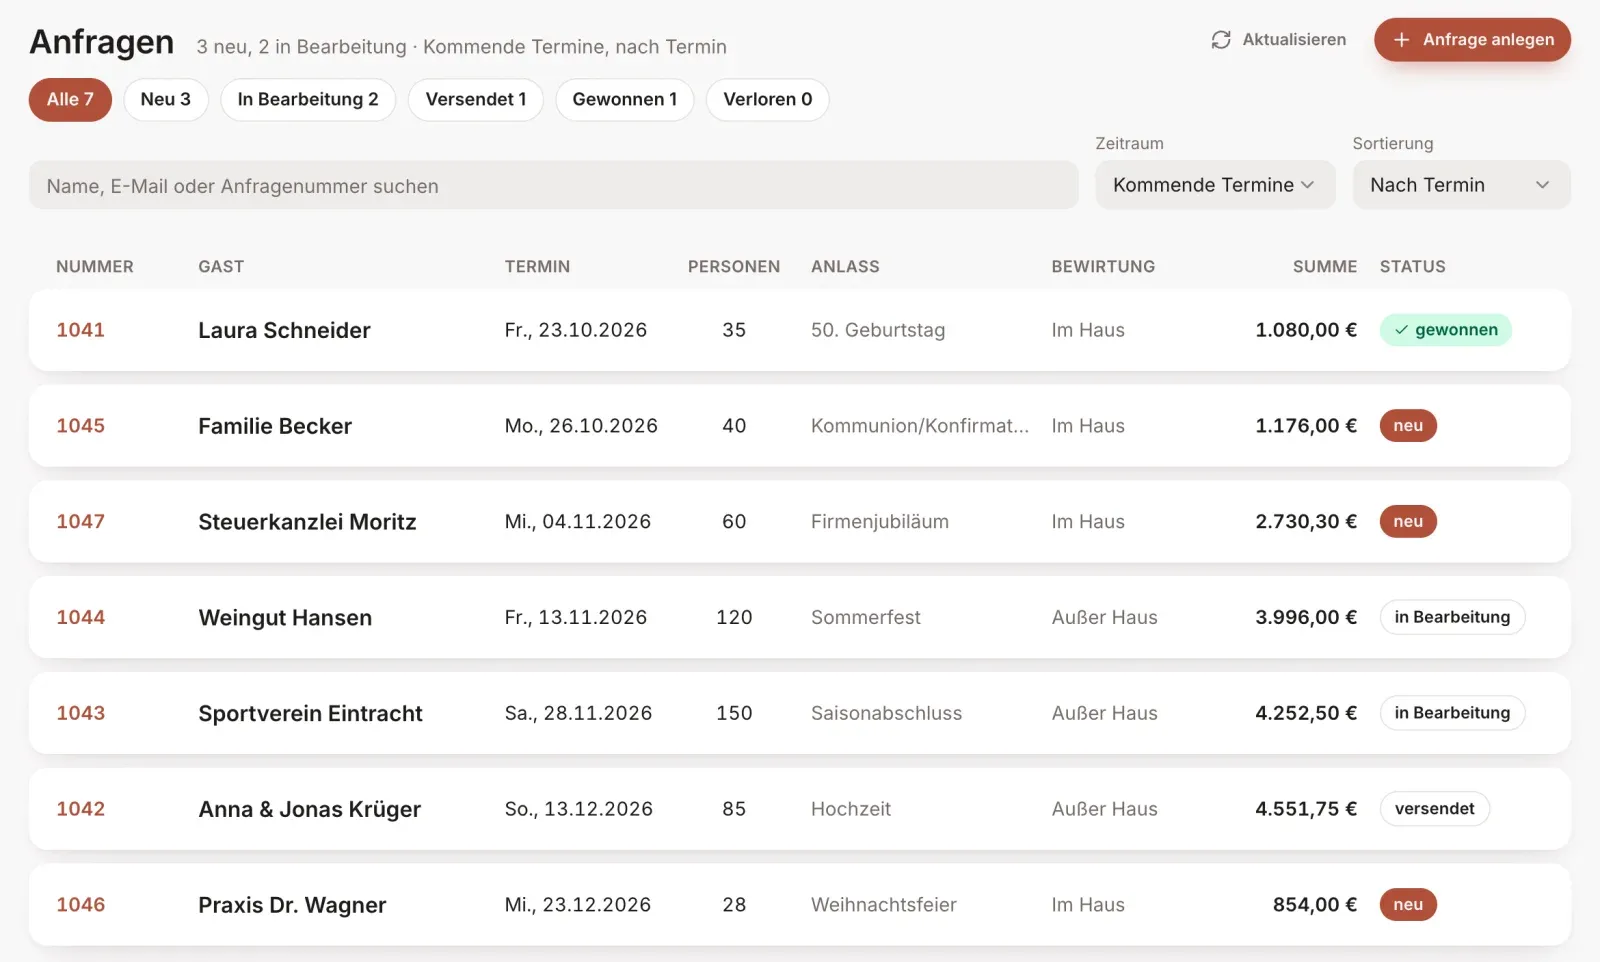Viewport: 1600px width, 962px height.
Task: Click guest name Laura Schneider
Action: (x=284, y=330)
